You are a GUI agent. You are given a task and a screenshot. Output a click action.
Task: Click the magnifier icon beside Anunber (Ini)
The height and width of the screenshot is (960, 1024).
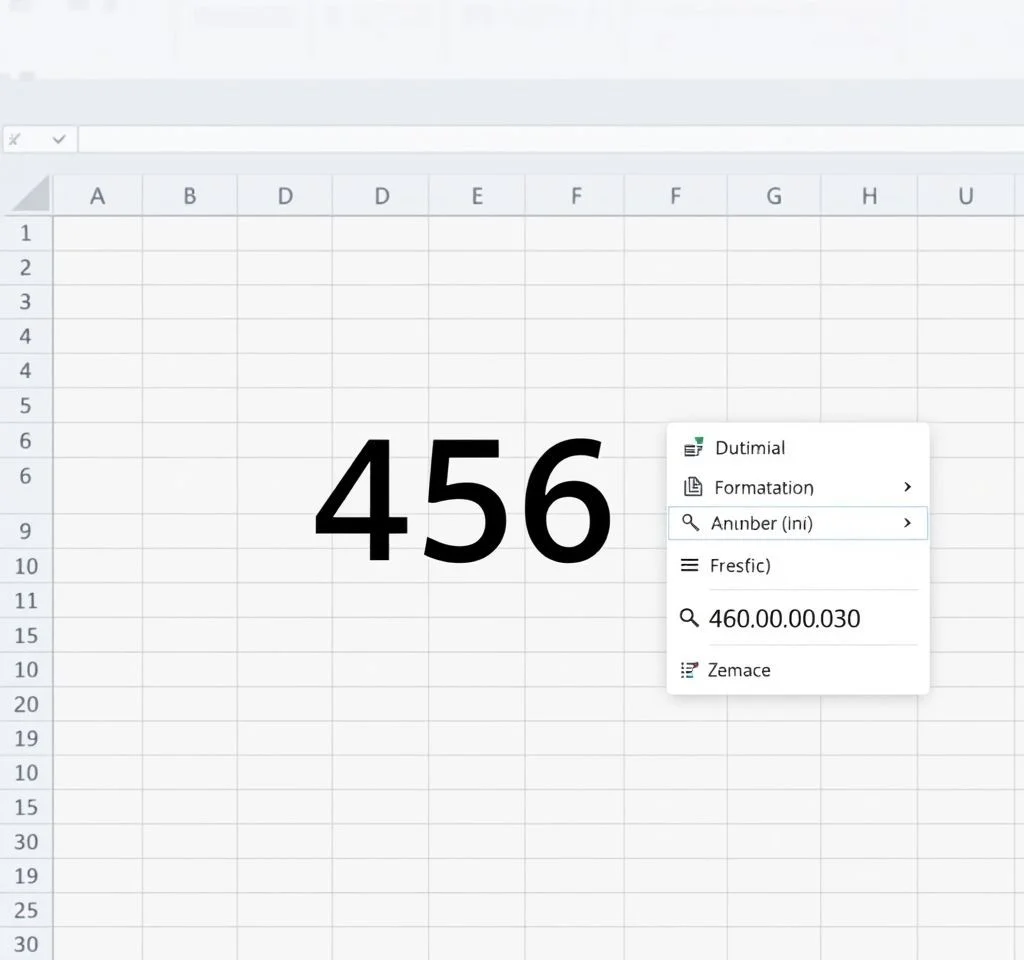pos(690,523)
